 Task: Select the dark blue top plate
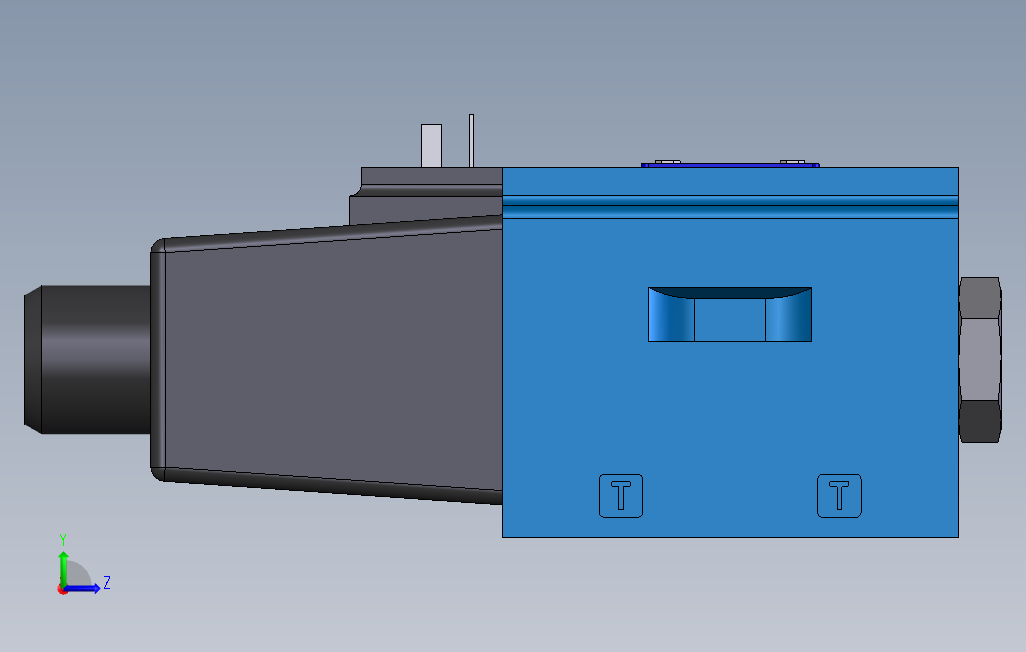click(730, 165)
